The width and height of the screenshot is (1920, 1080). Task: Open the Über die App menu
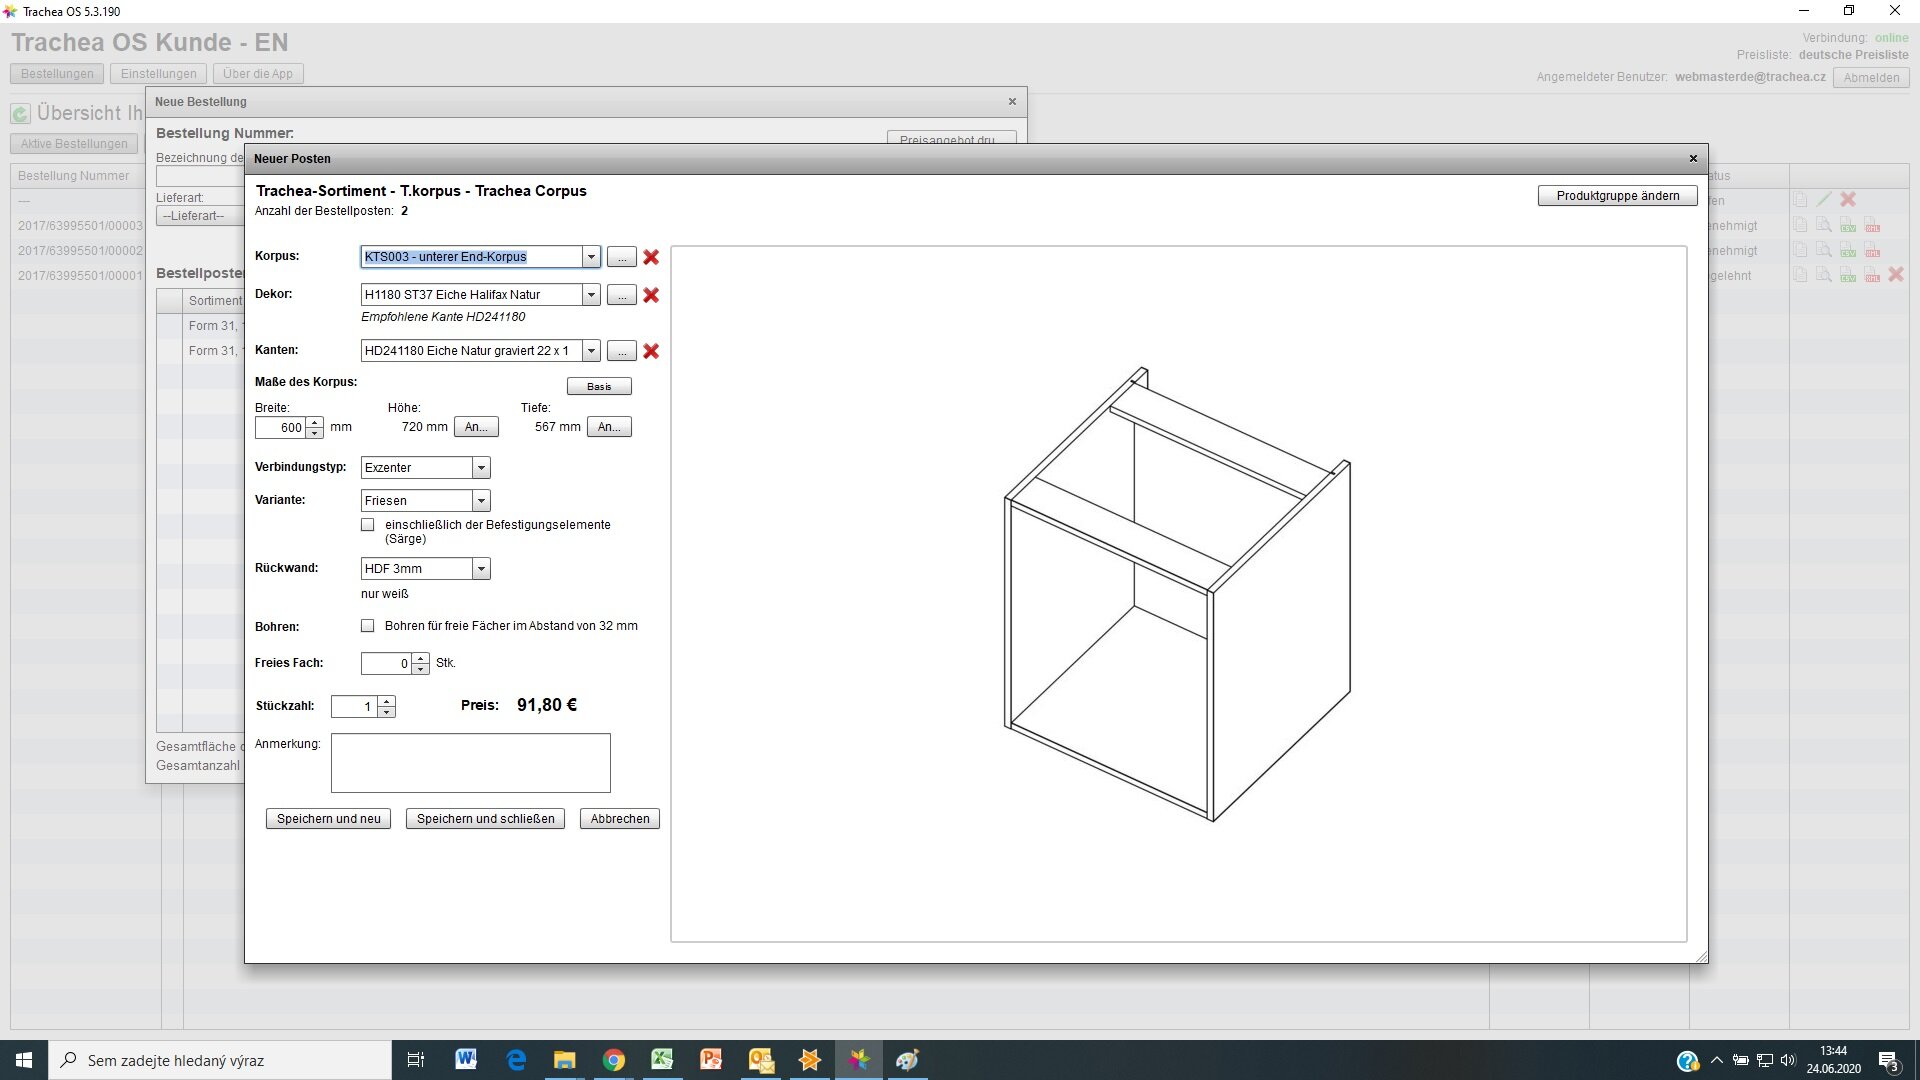258,74
